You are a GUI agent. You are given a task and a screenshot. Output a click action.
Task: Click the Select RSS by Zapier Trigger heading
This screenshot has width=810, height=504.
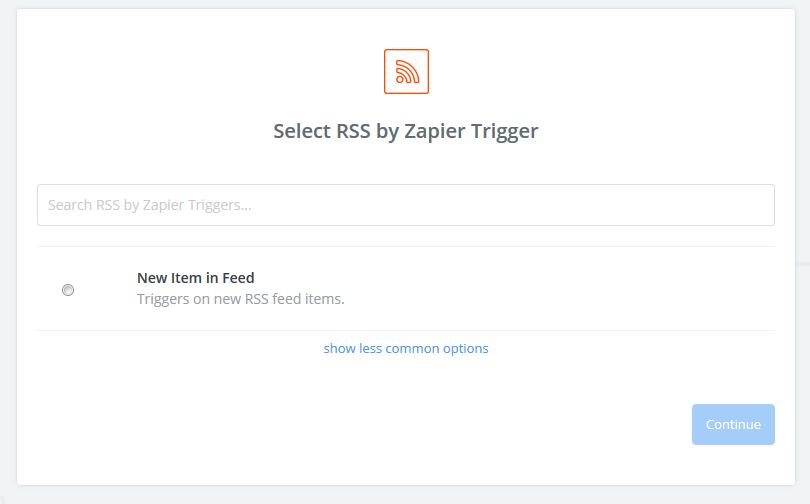[406, 131]
